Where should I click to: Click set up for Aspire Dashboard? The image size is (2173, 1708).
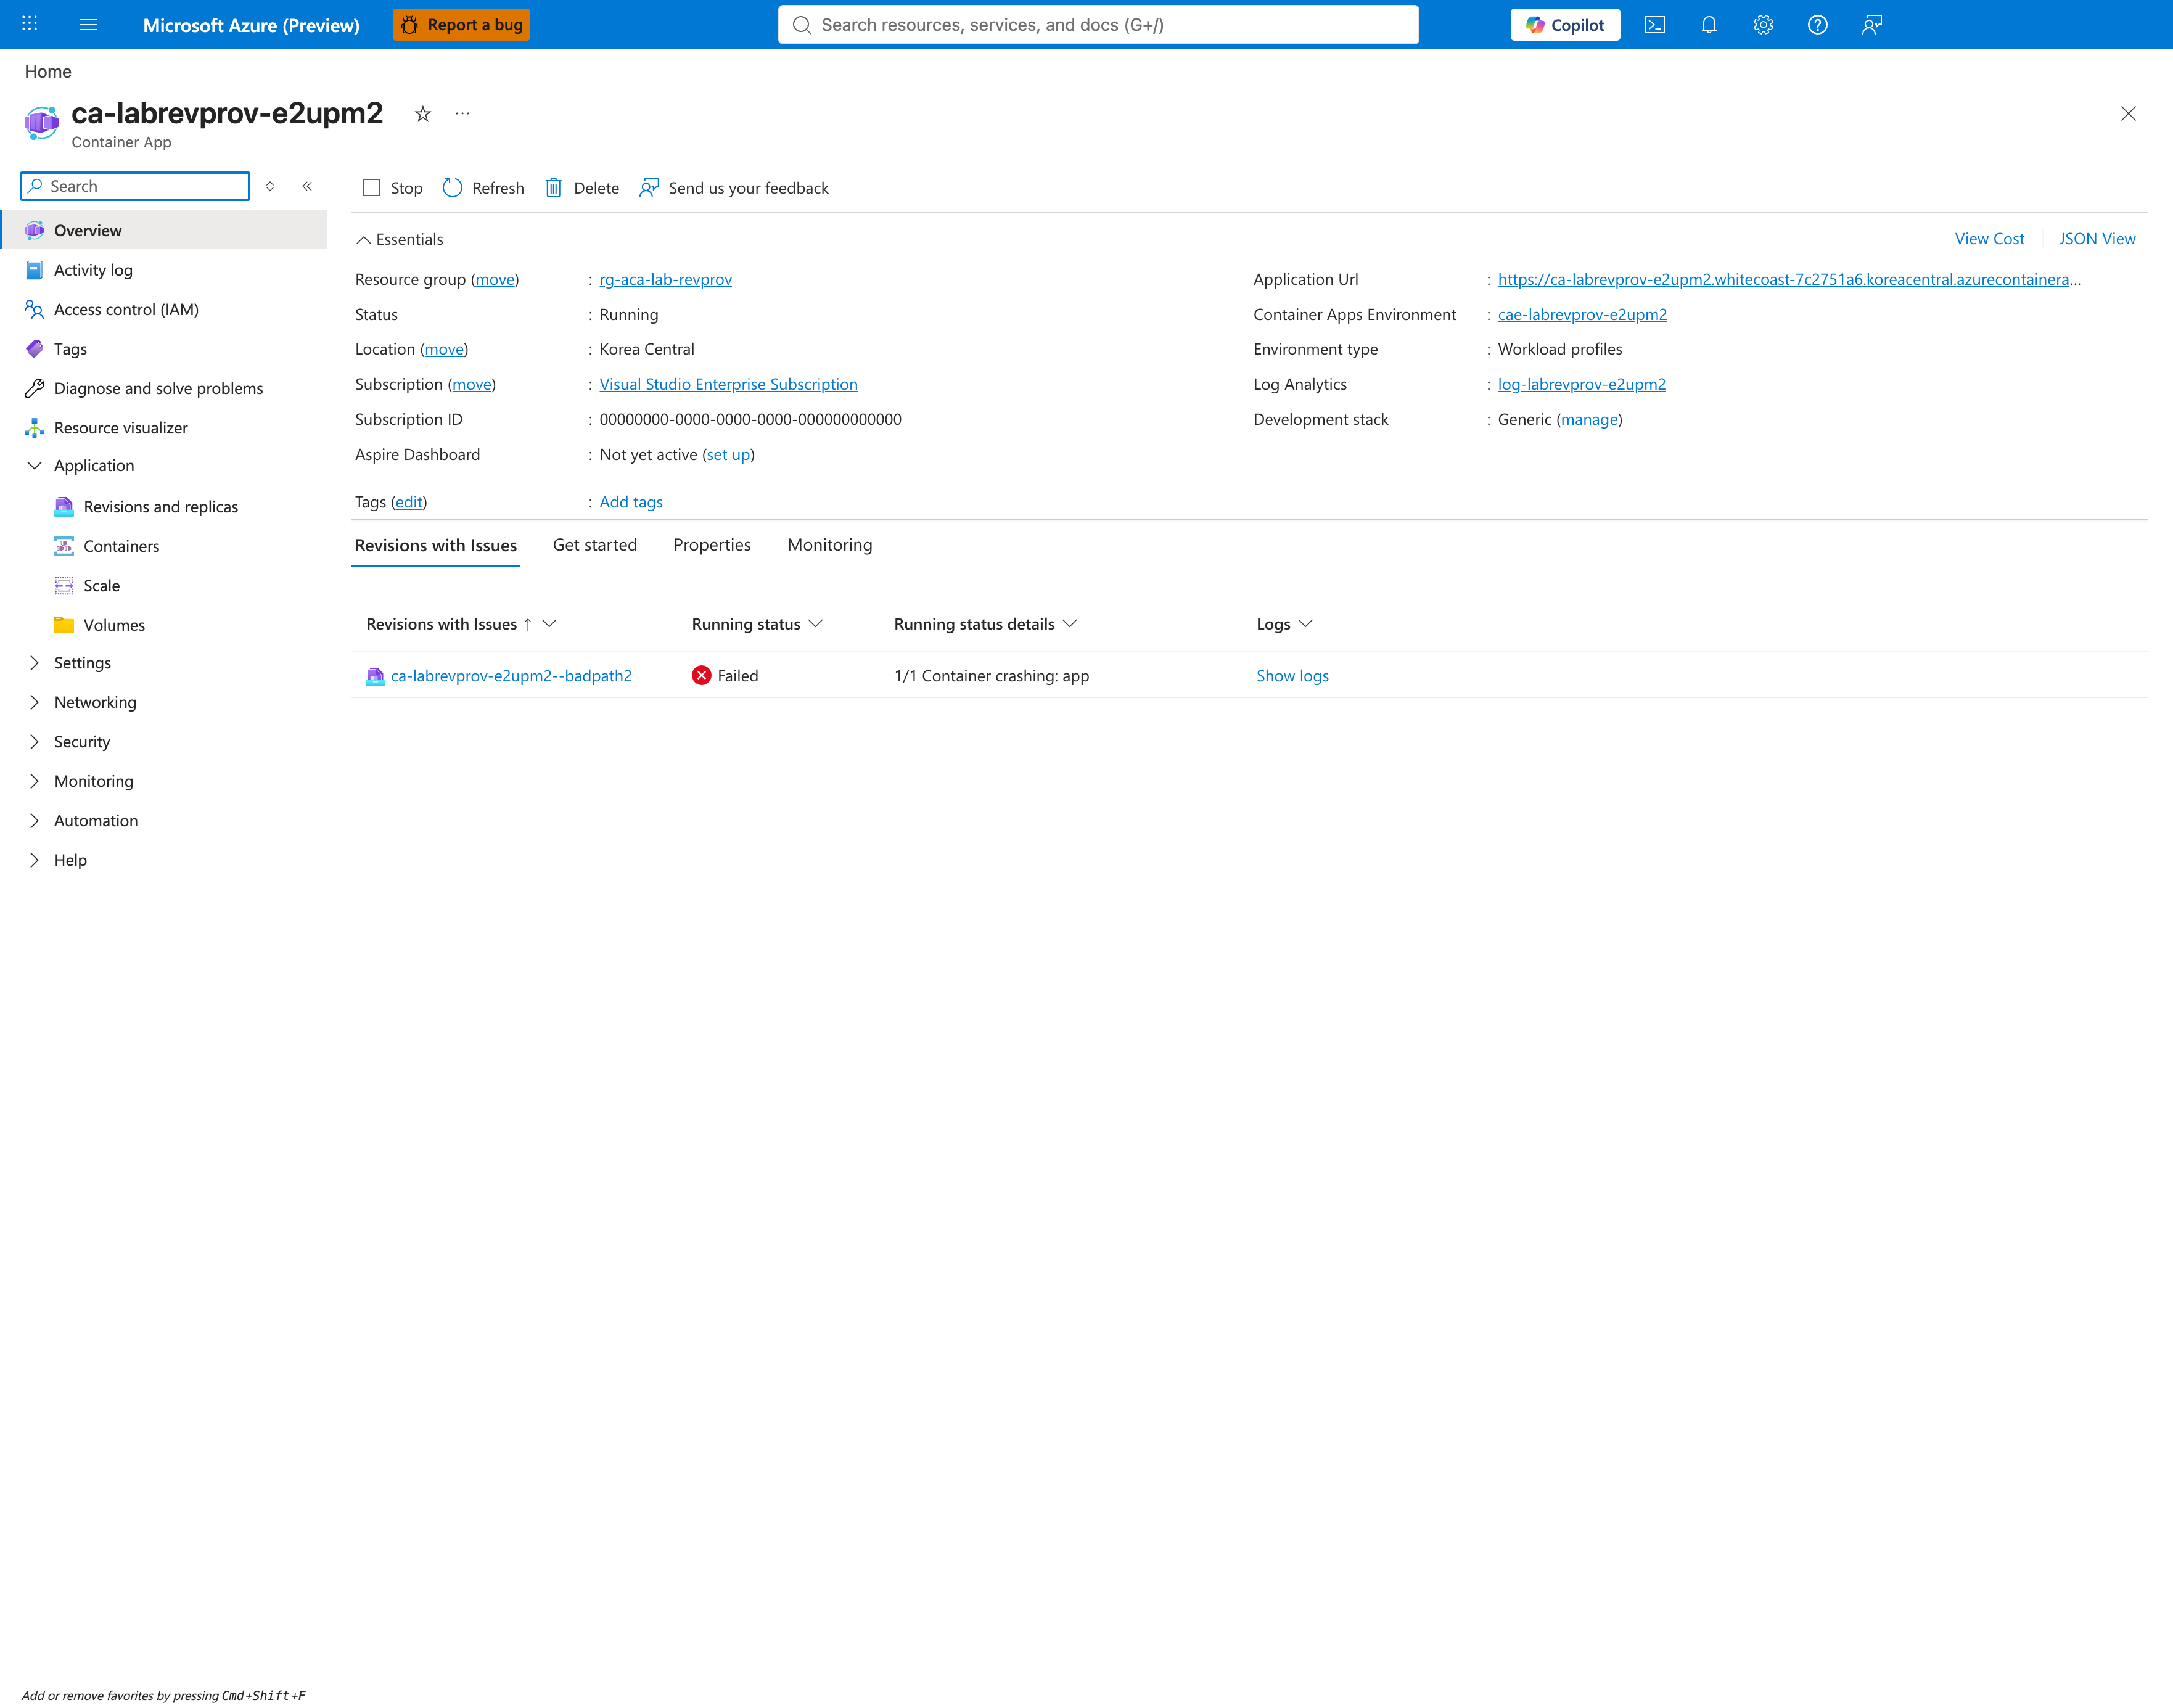(728, 454)
